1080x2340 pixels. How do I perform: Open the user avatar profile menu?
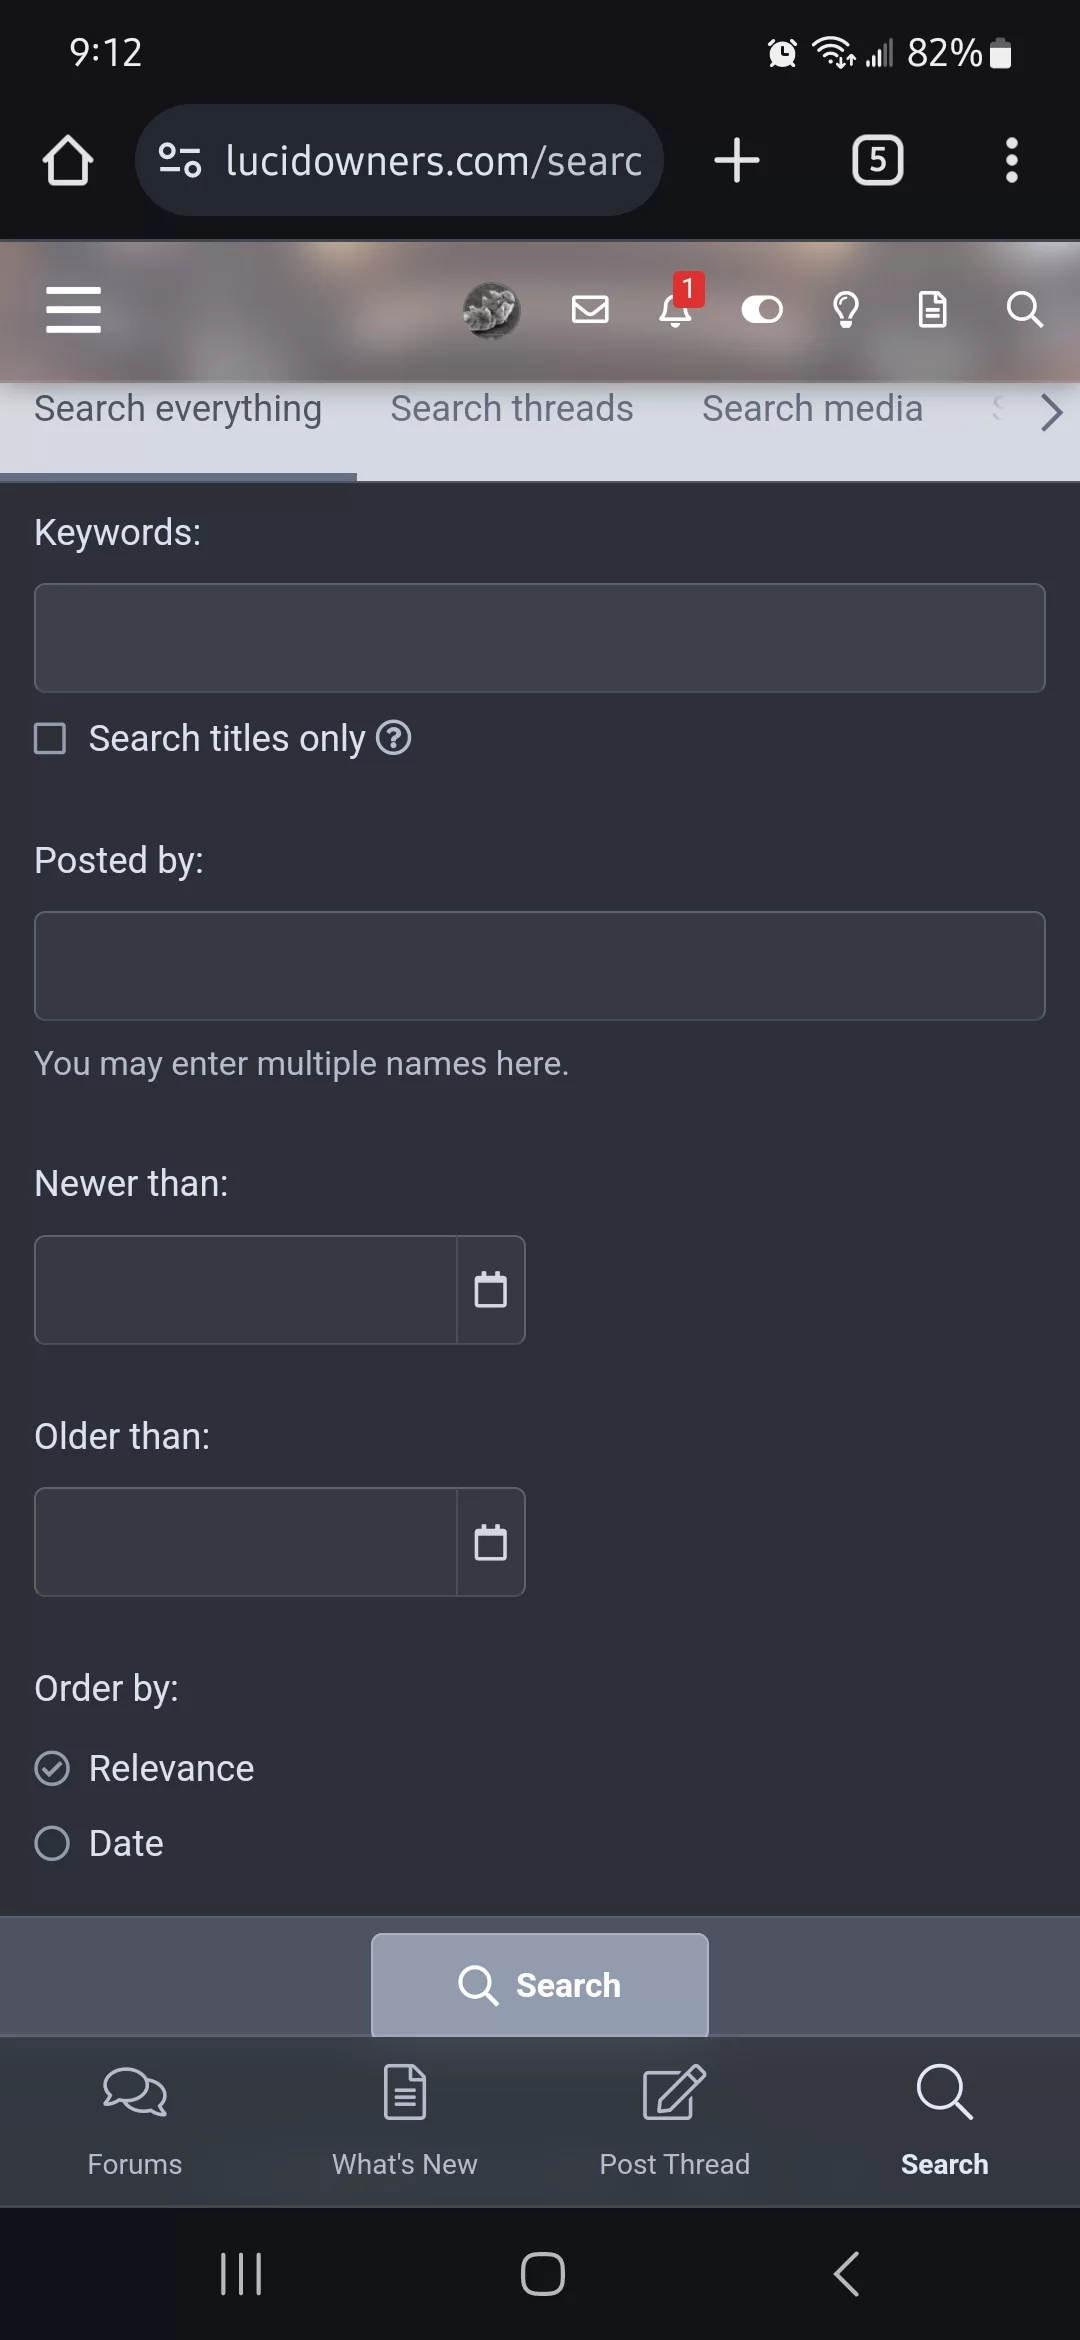491,310
